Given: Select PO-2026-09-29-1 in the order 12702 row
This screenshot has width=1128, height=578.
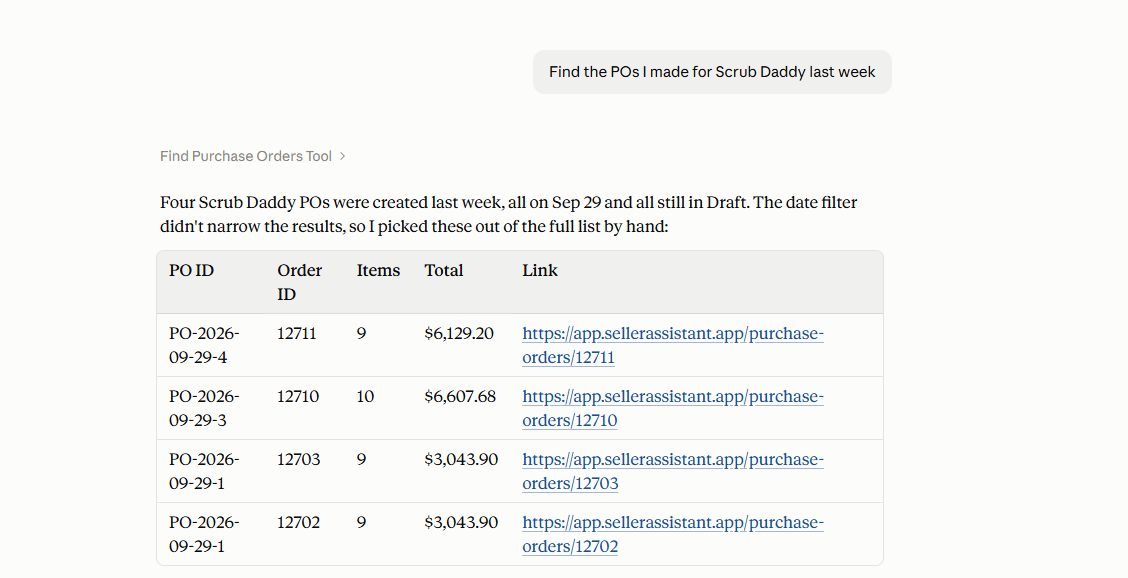Looking at the screenshot, I should (204, 534).
